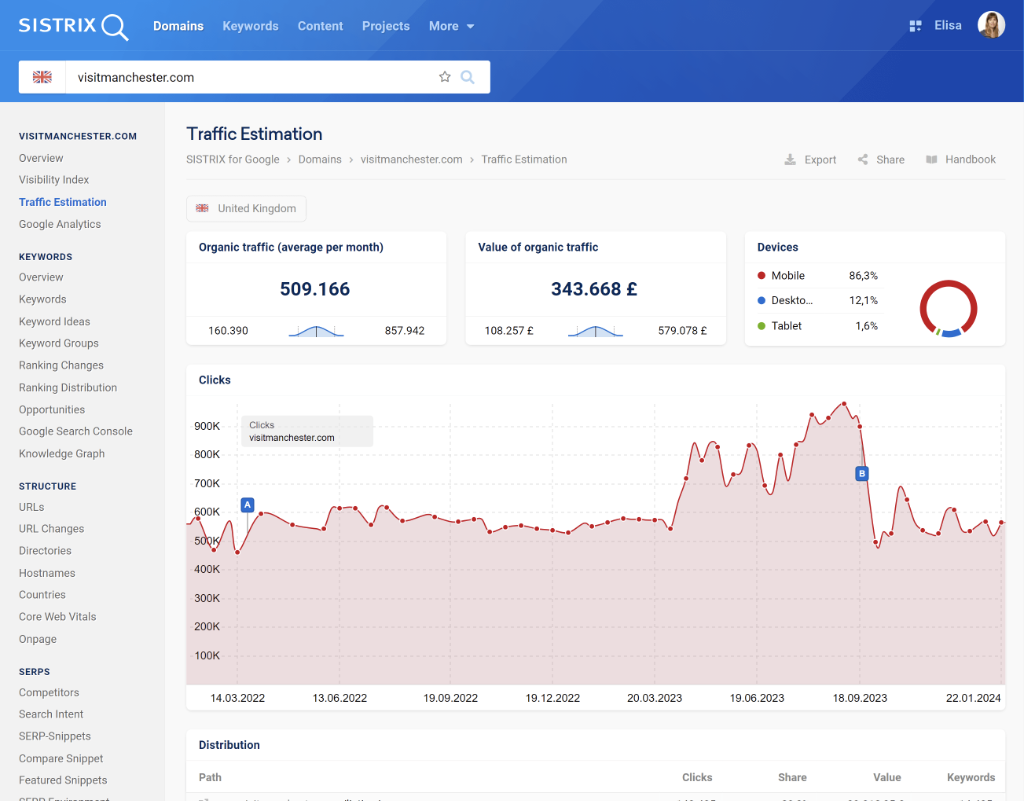Open Keyword Ideas in sidebar

[54, 321]
